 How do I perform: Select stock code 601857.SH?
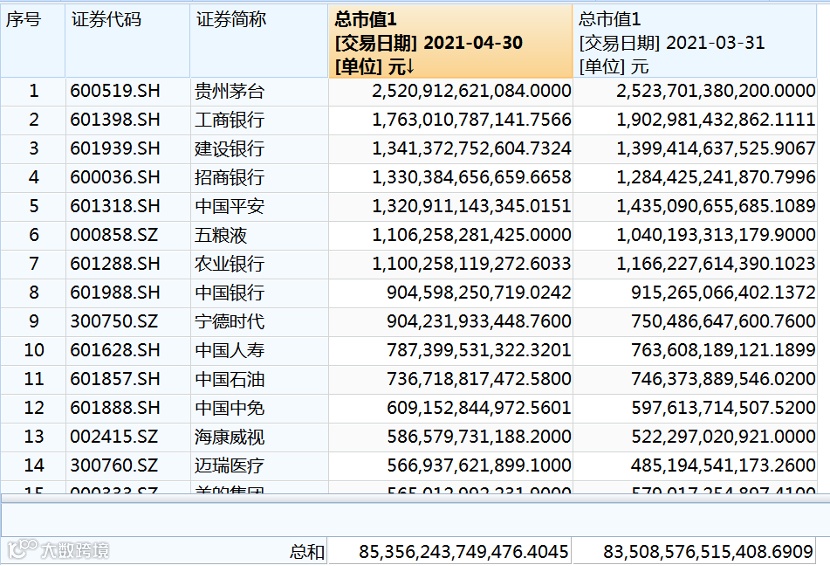pos(115,379)
